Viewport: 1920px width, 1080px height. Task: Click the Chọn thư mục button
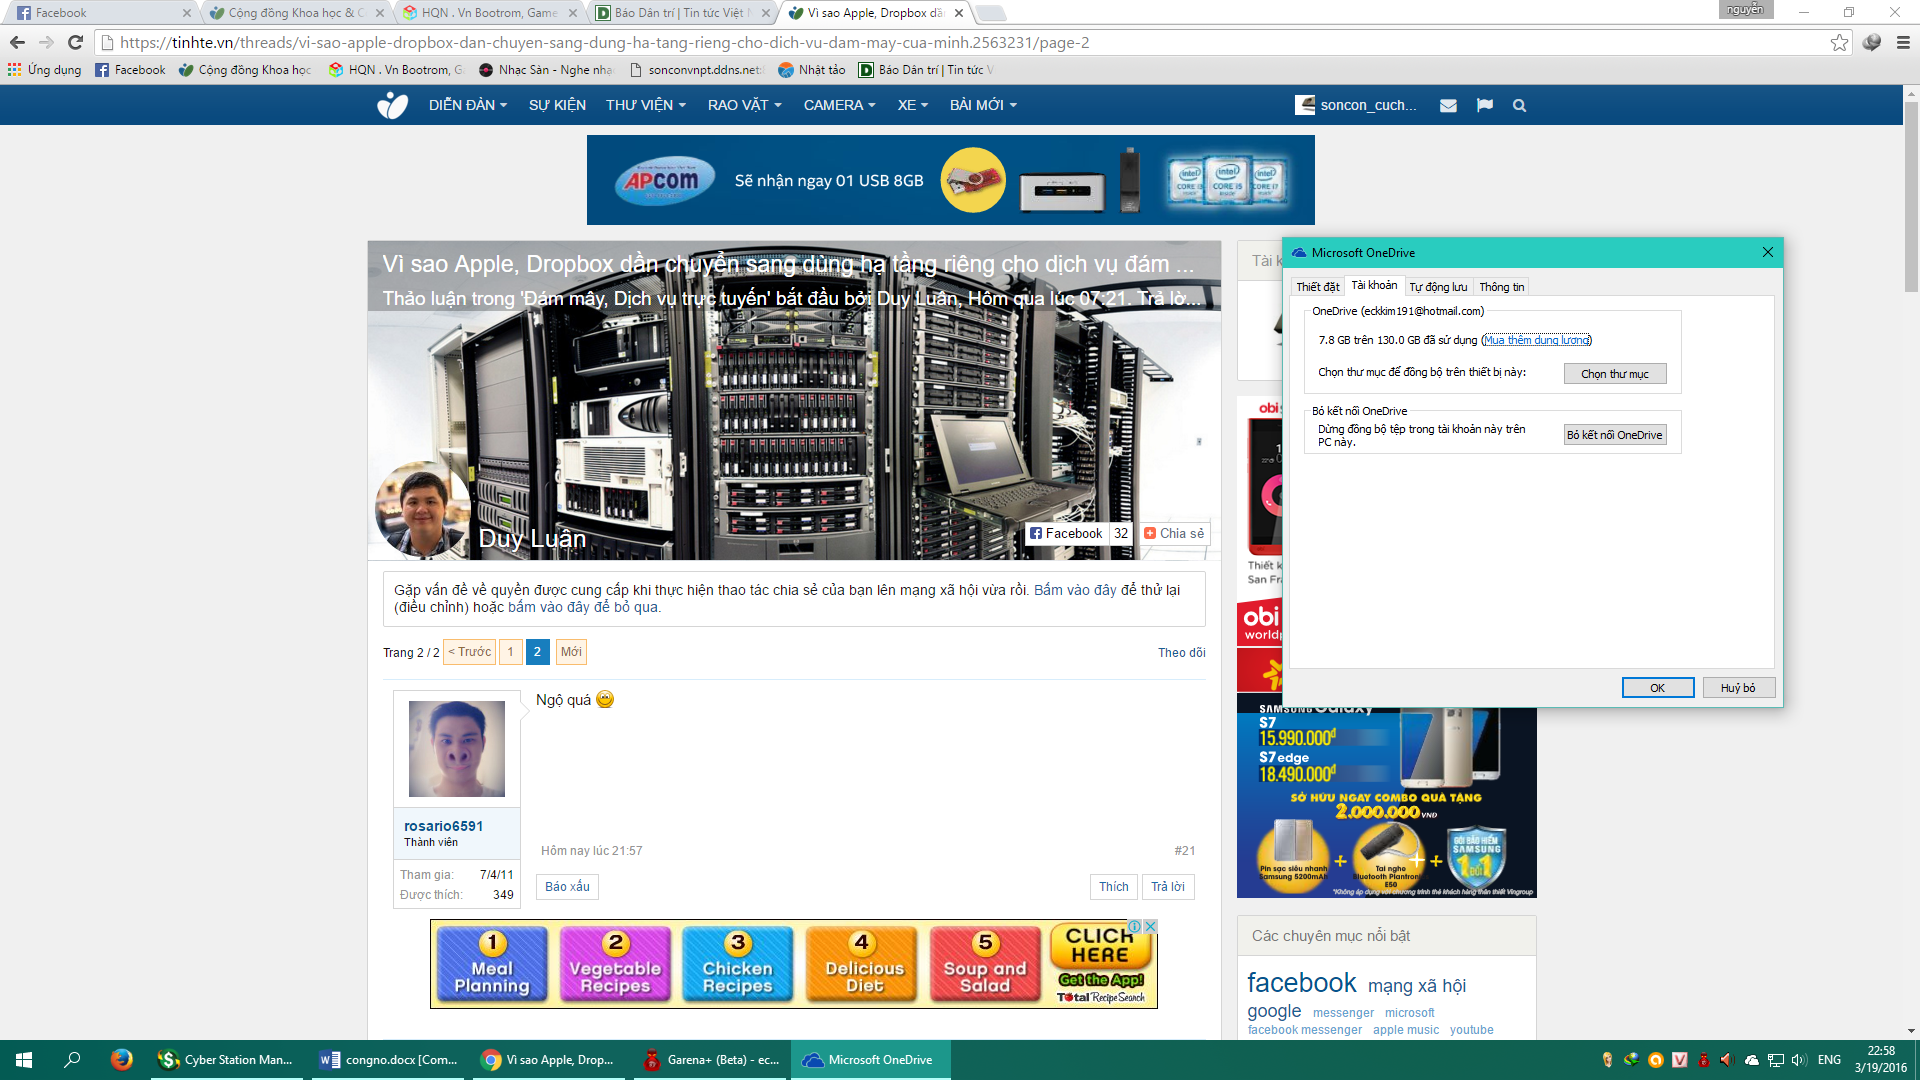click(x=1614, y=374)
